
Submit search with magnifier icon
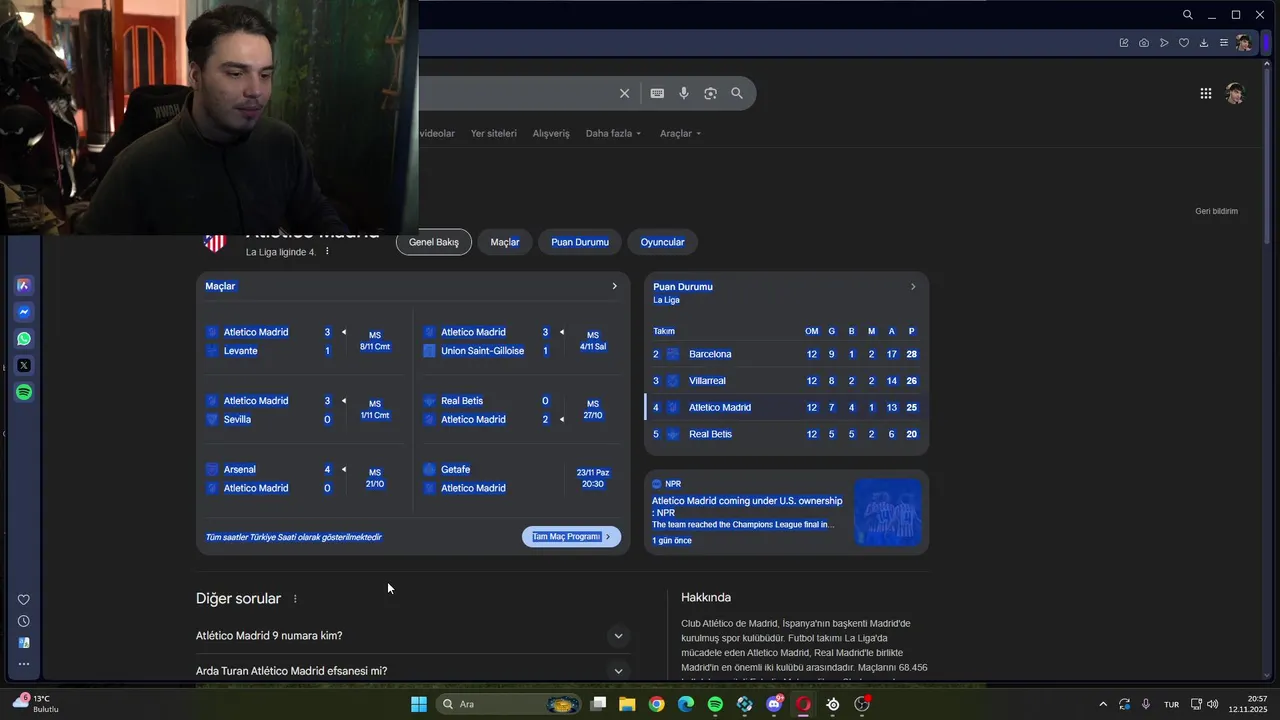click(737, 93)
